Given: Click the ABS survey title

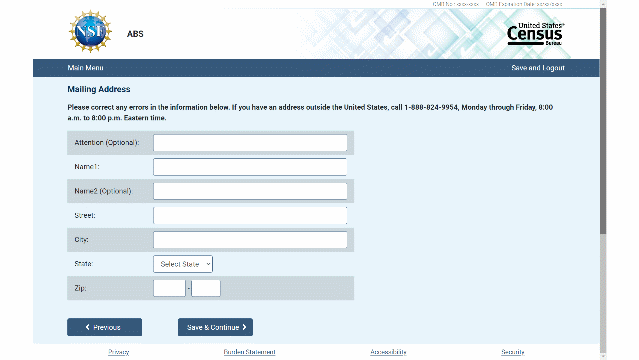Looking at the screenshot, I should pos(135,34).
